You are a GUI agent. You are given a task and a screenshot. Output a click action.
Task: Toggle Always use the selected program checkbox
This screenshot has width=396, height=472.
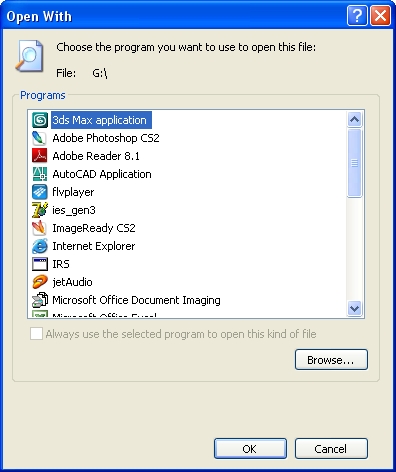(x=36, y=334)
